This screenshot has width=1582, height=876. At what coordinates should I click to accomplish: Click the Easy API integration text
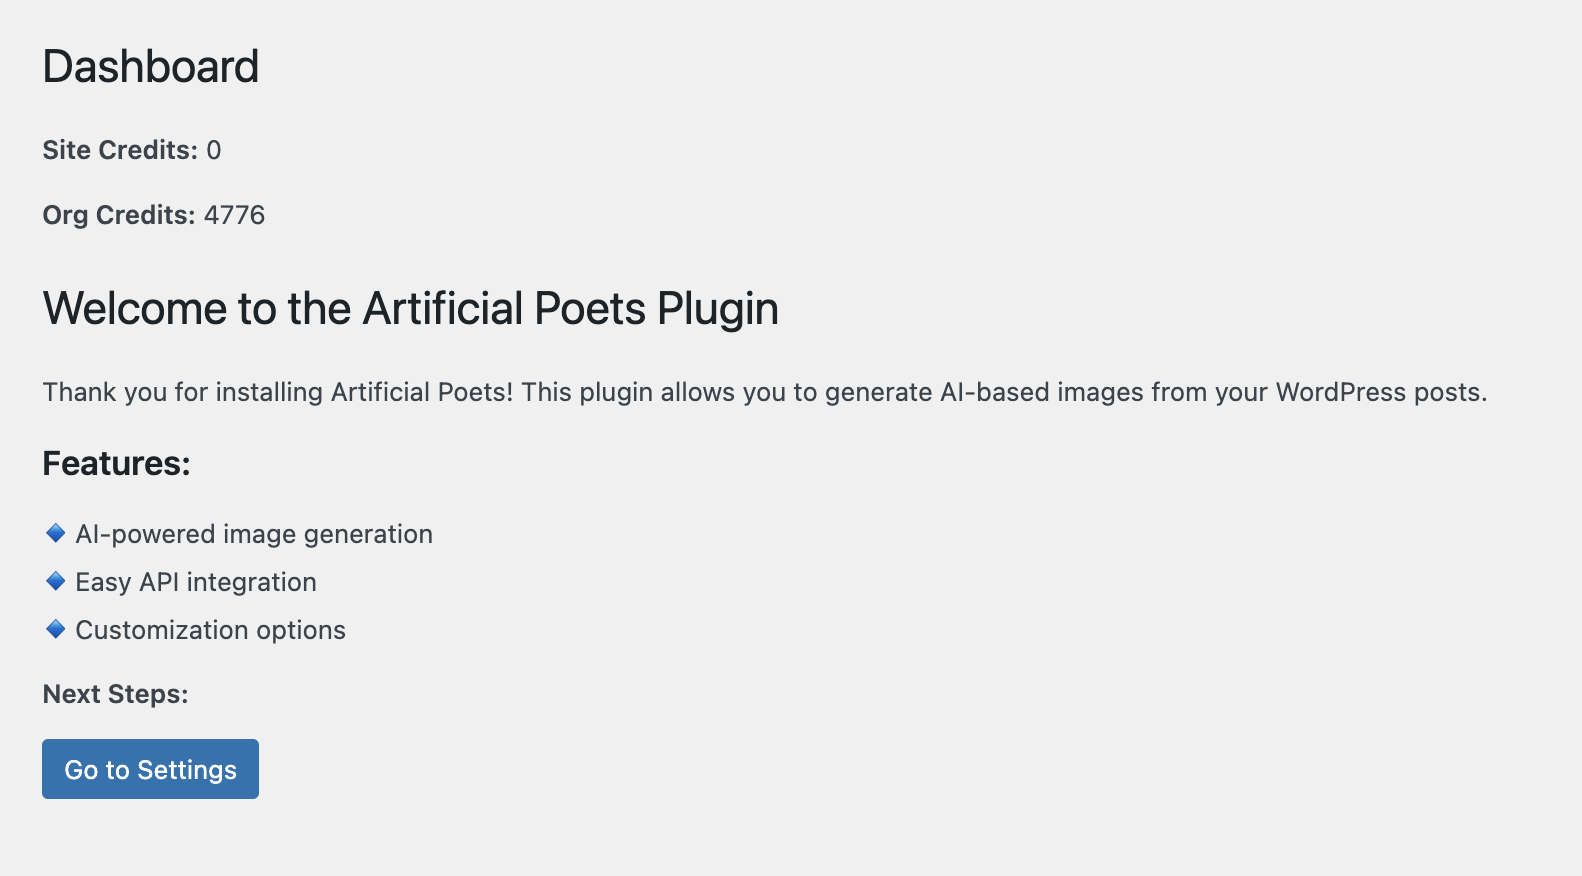pos(196,582)
